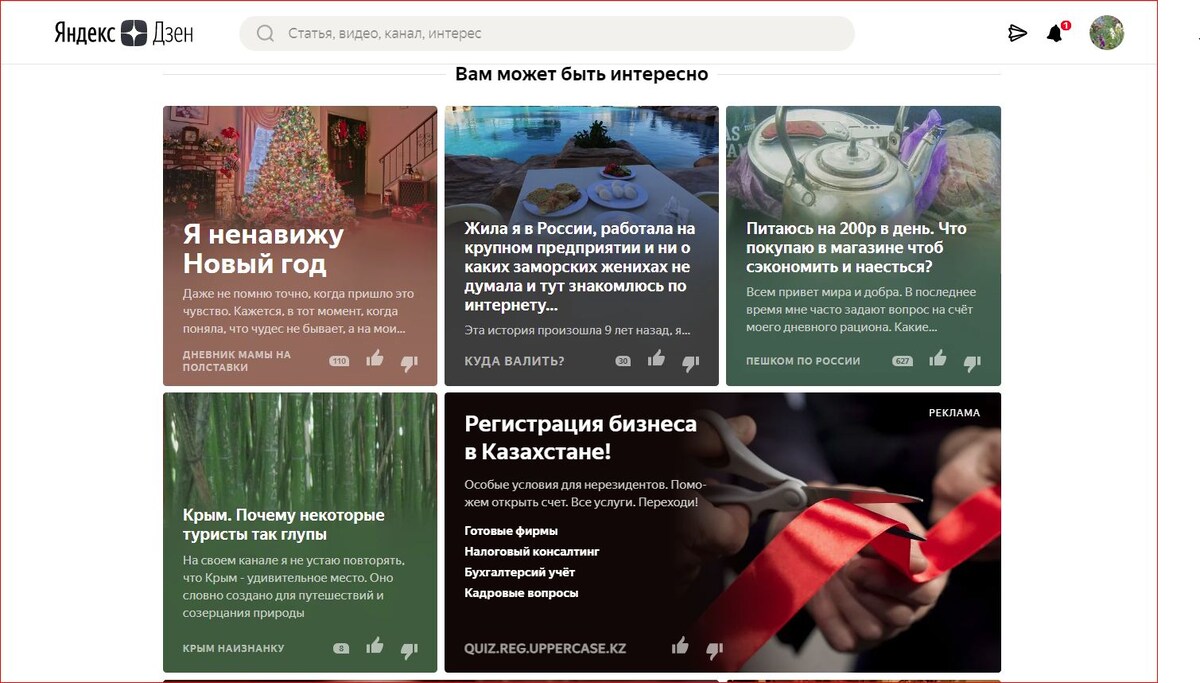Click the magnifier icon in the search bar

point(263,32)
